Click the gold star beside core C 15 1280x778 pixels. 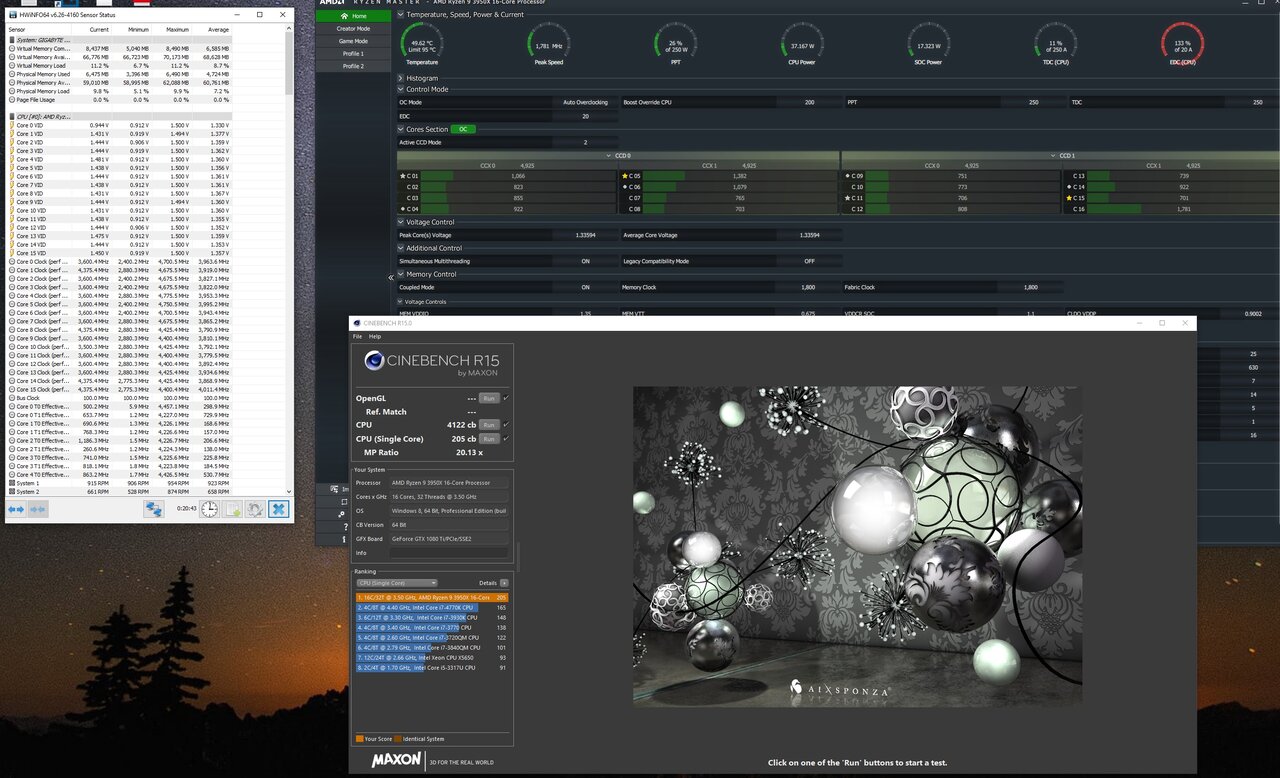tap(1069, 198)
